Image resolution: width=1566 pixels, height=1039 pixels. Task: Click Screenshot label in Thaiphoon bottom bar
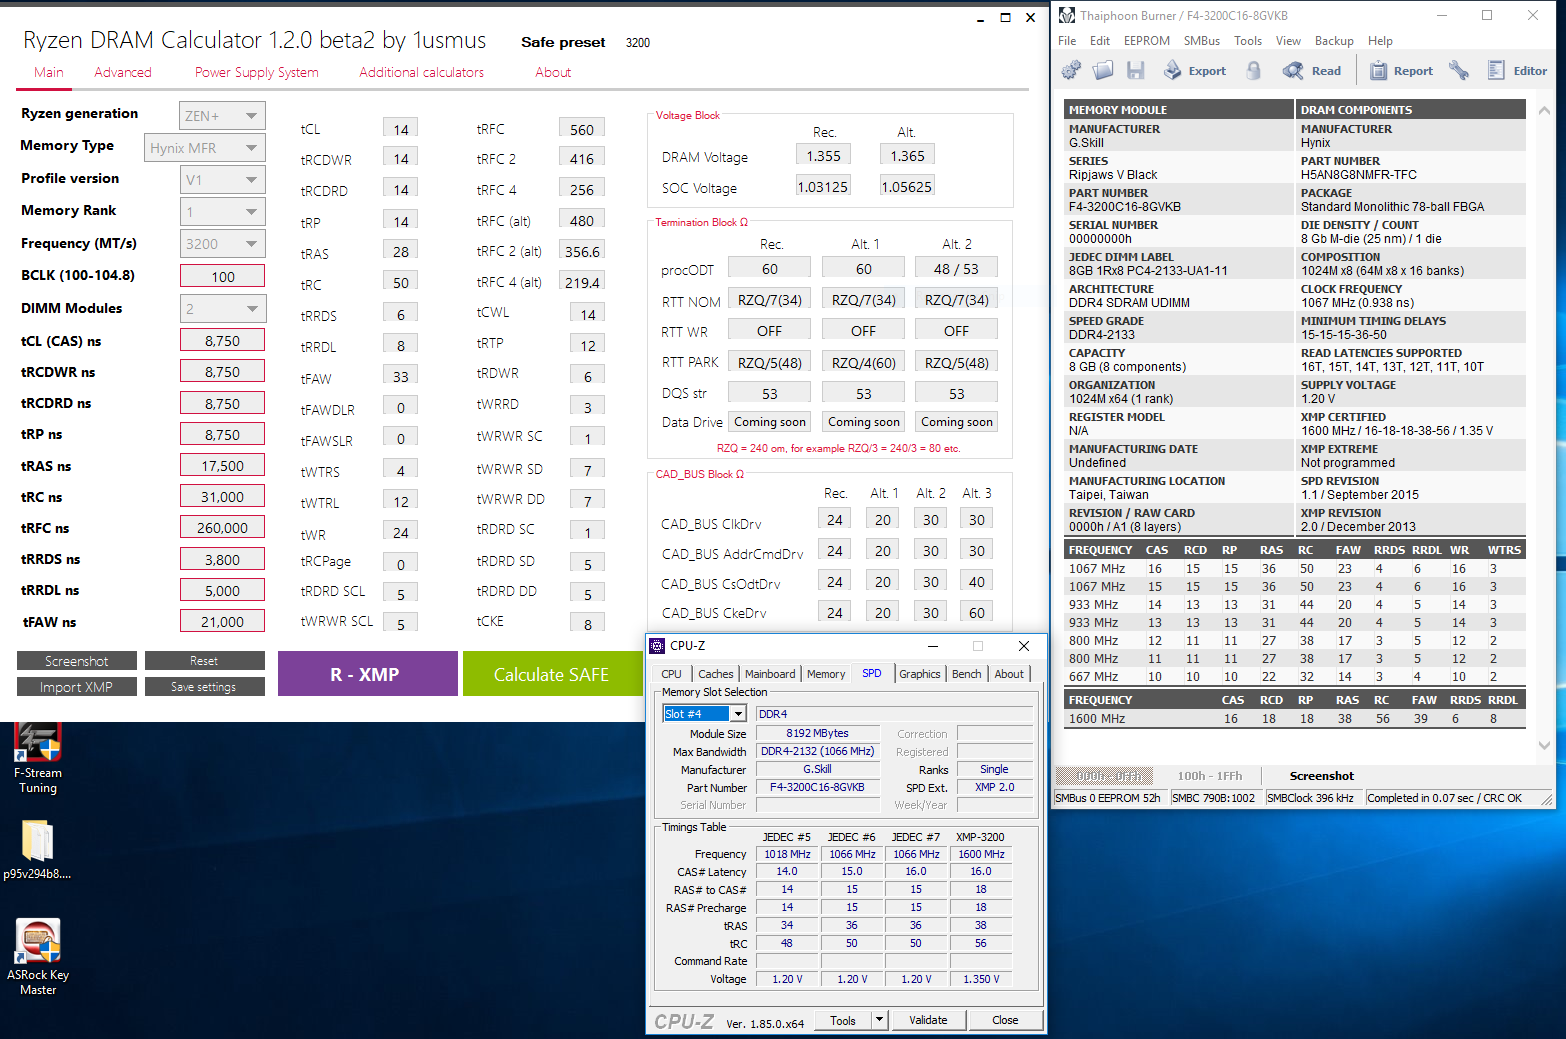coord(1321,776)
